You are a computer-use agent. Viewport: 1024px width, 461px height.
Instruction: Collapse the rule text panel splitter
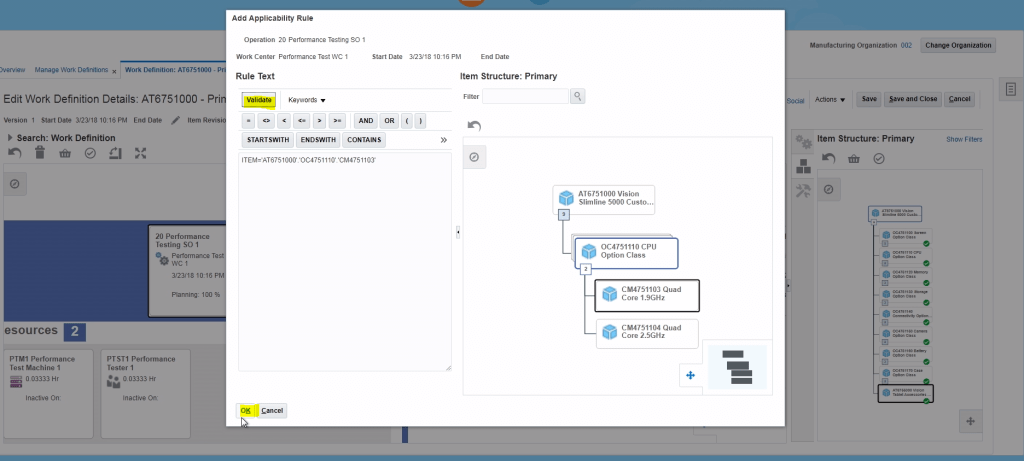[x=457, y=232]
